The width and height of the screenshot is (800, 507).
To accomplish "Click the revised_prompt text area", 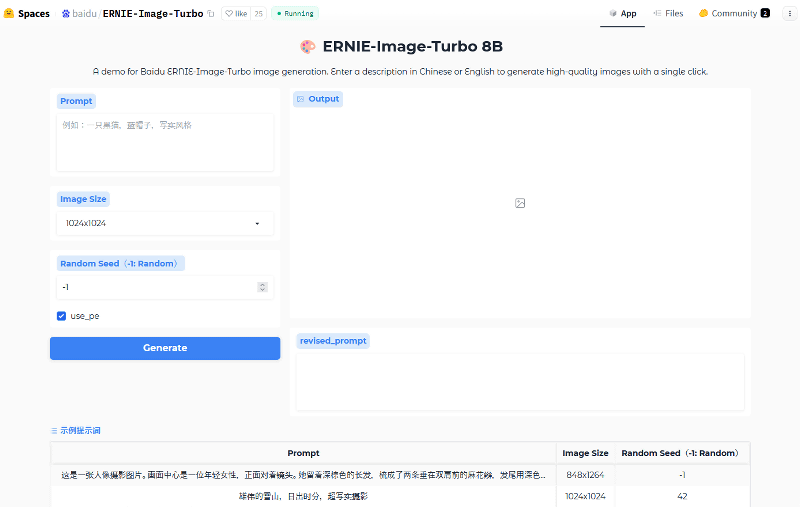I will point(520,380).
